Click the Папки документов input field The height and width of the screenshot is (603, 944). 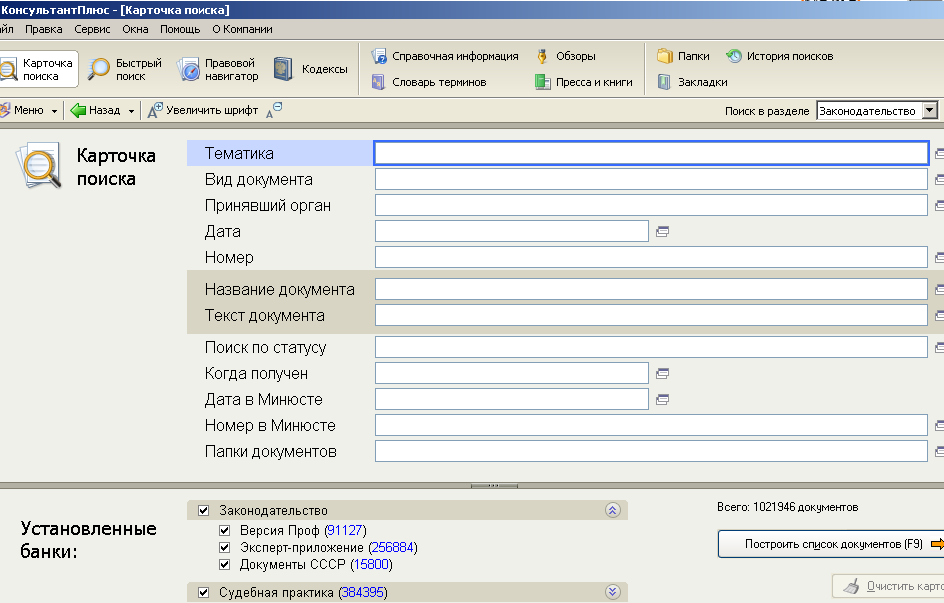click(651, 451)
